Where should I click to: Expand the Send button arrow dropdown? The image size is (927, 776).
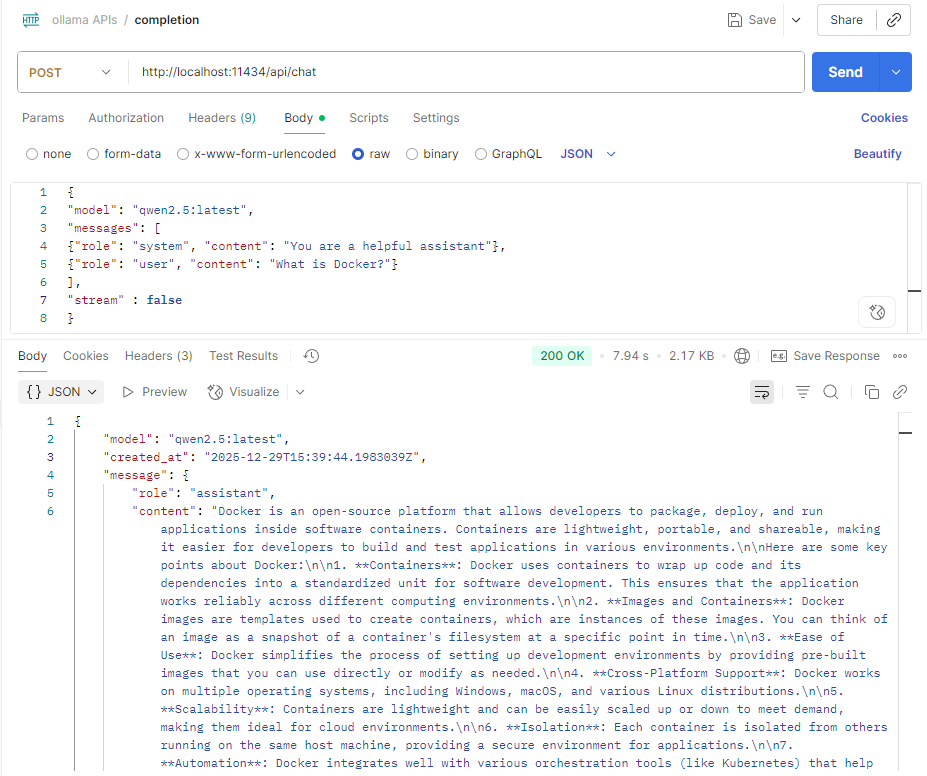point(895,72)
